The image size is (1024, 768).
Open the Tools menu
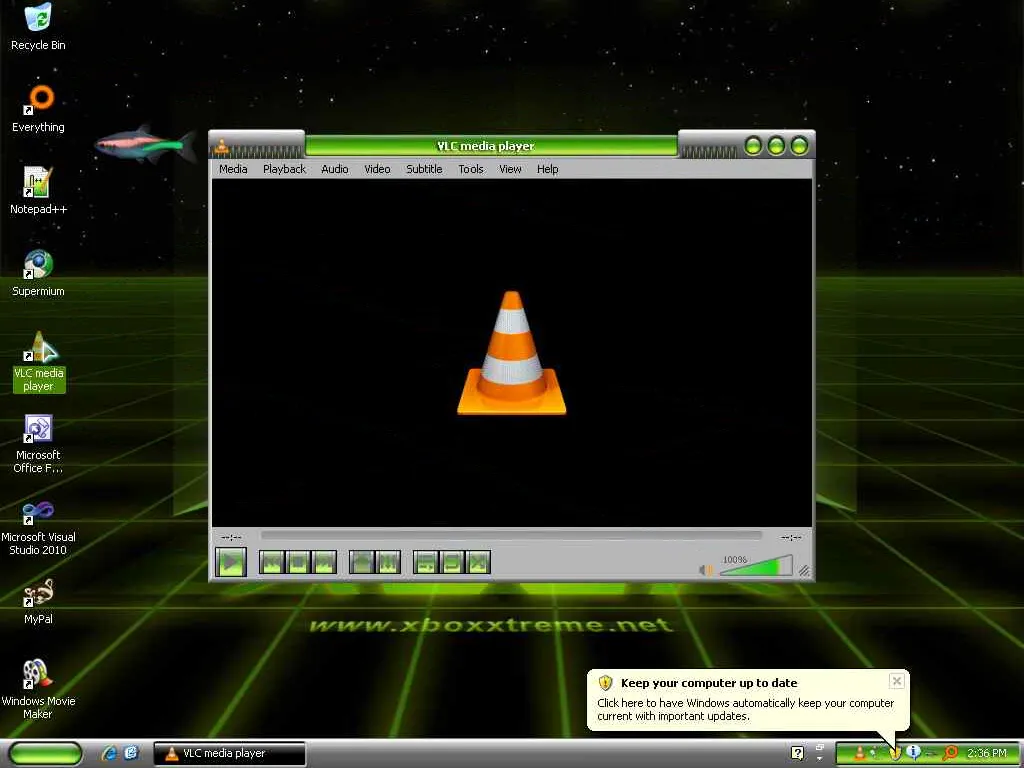[x=471, y=169]
